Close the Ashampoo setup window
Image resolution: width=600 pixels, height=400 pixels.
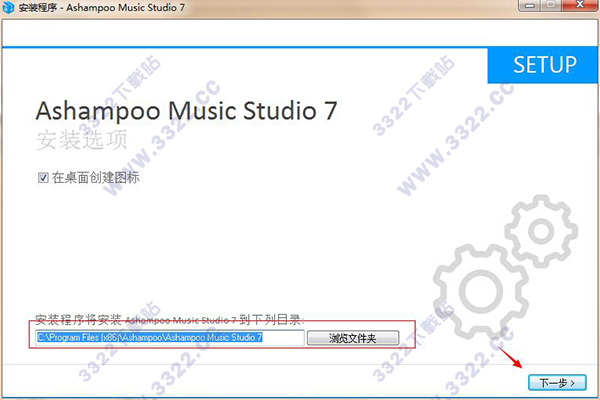580,5
